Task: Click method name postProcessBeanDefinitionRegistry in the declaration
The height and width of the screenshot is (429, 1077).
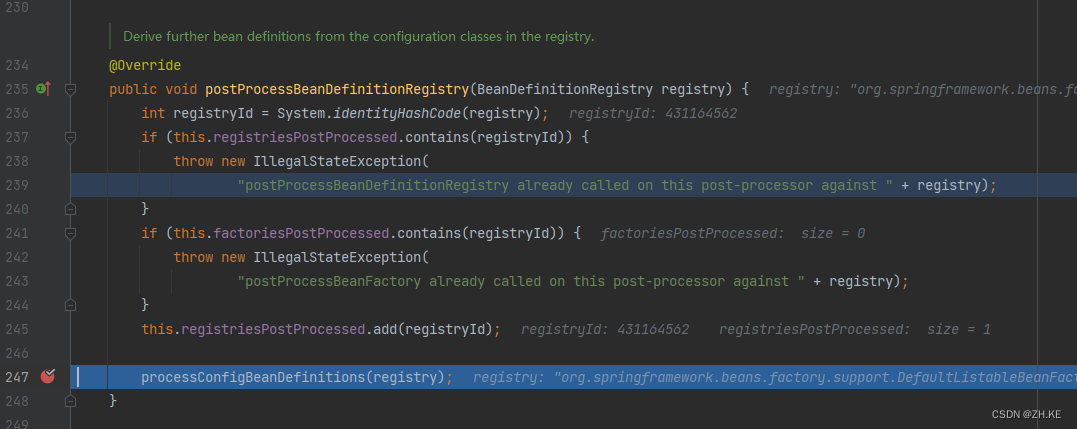Action: [x=337, y=89]
